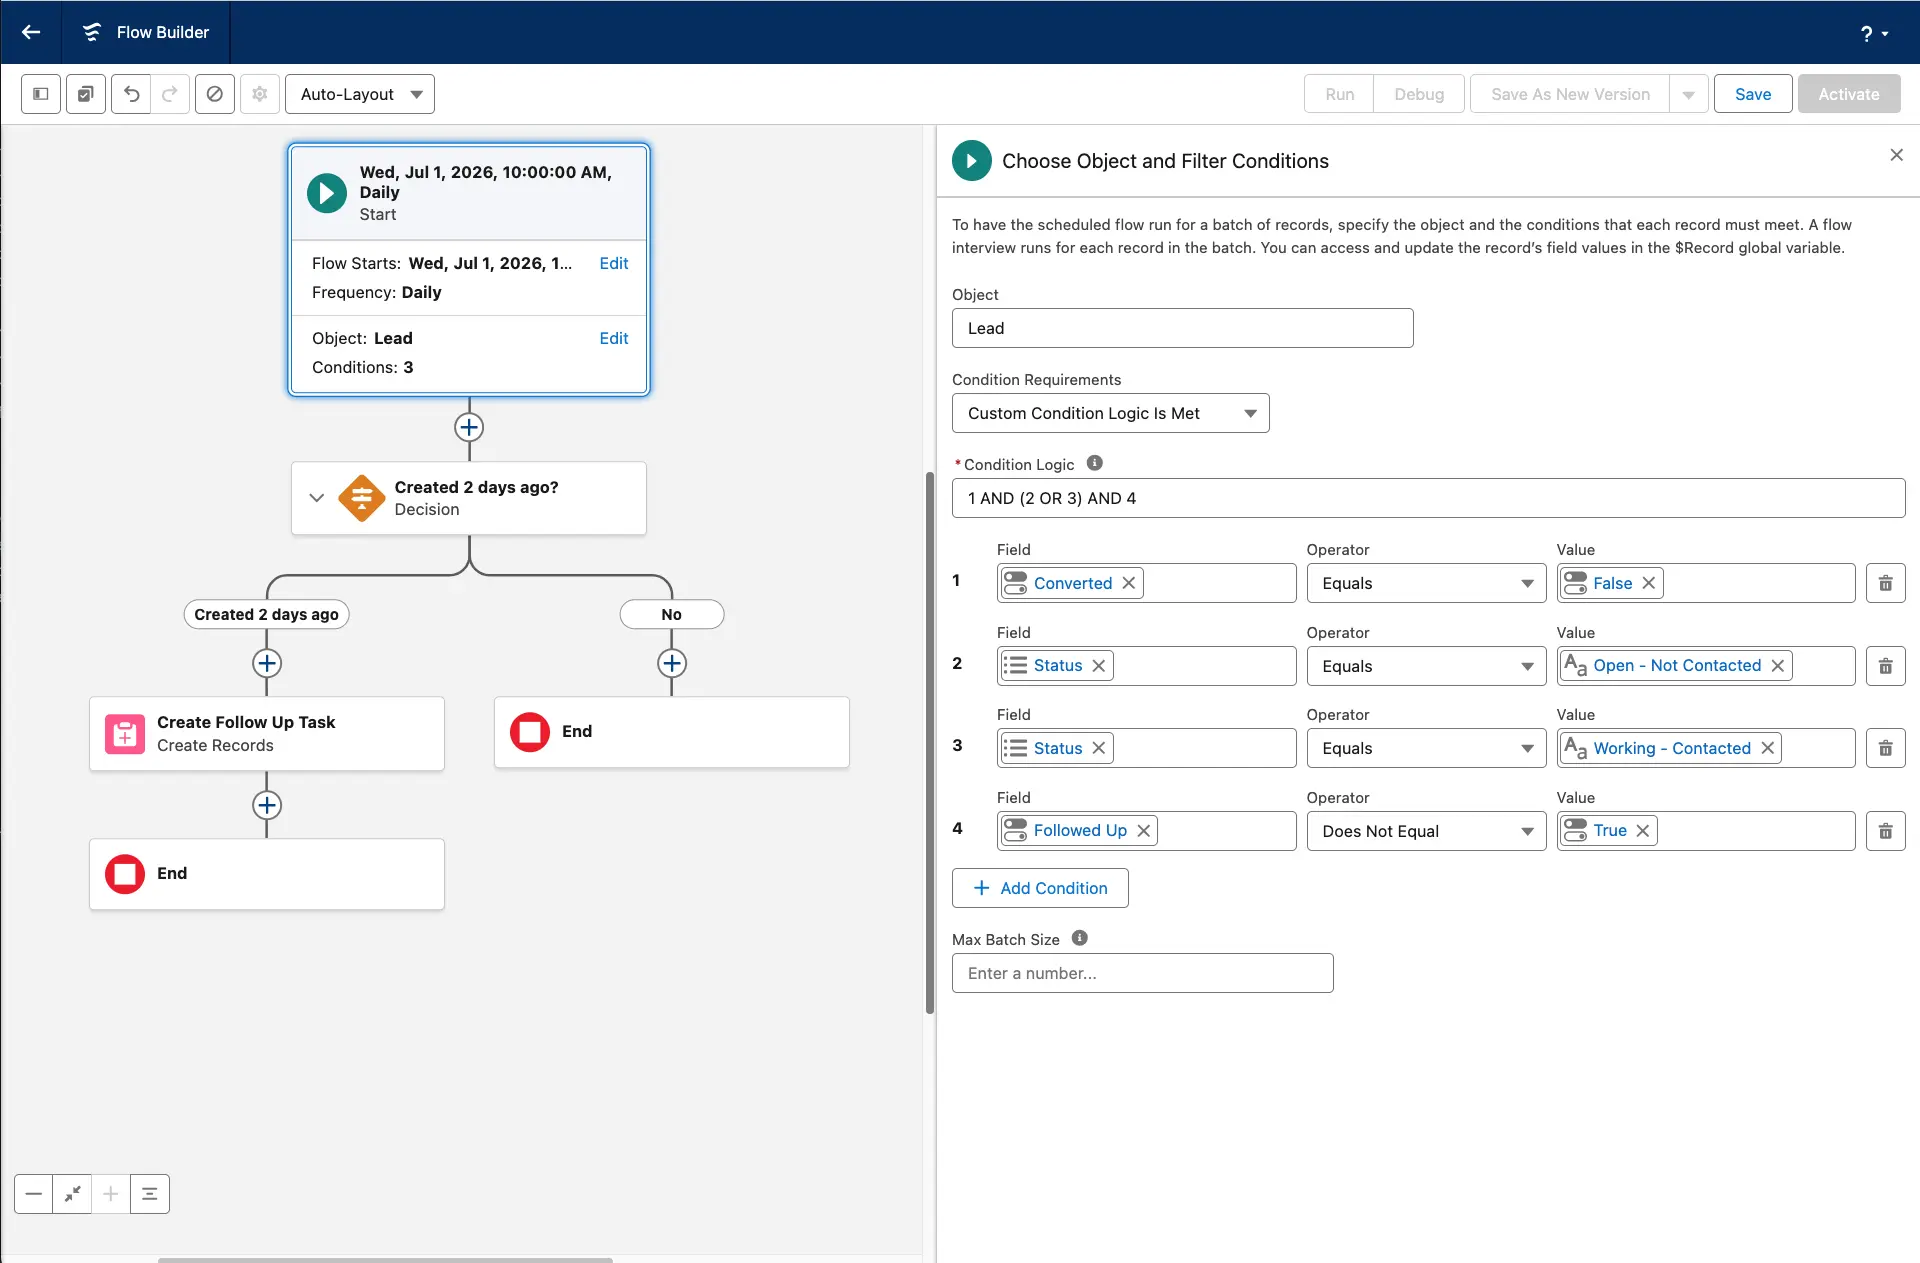Image resolution: width=1920 pixels, height=1263 pixels.
Task: Click the Object Lead input field
Action: [x=1182, y=328]
